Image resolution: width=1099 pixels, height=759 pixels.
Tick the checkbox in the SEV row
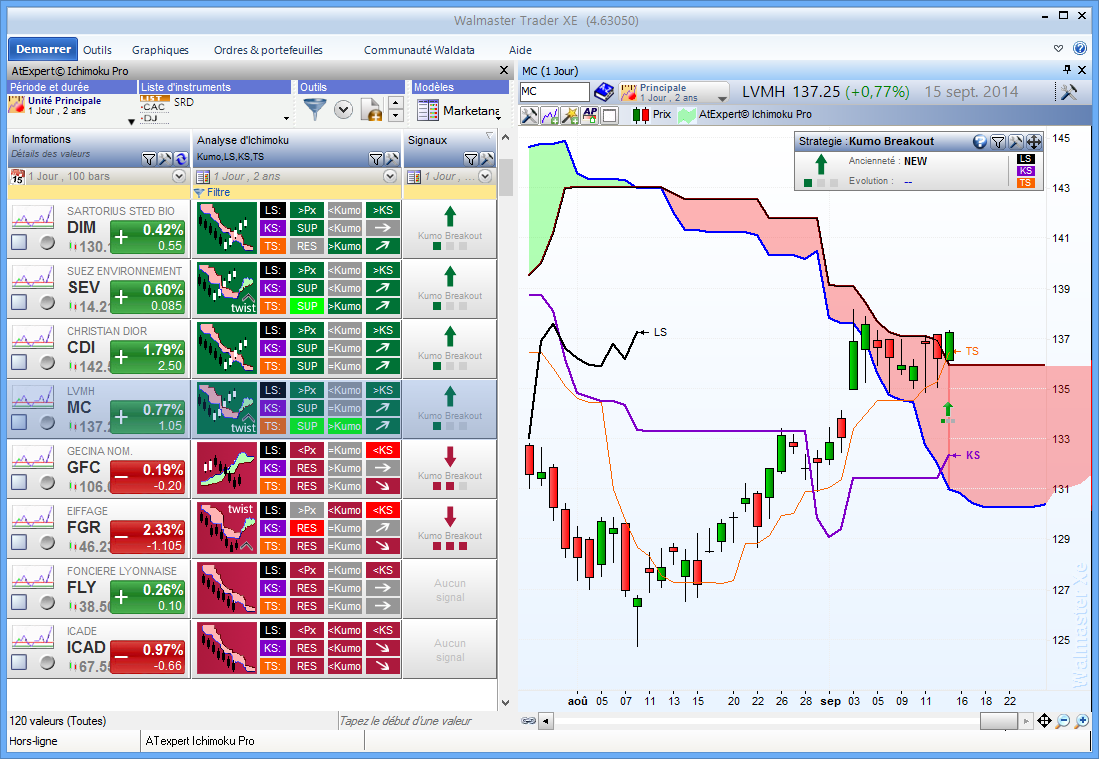pos(19,302)
